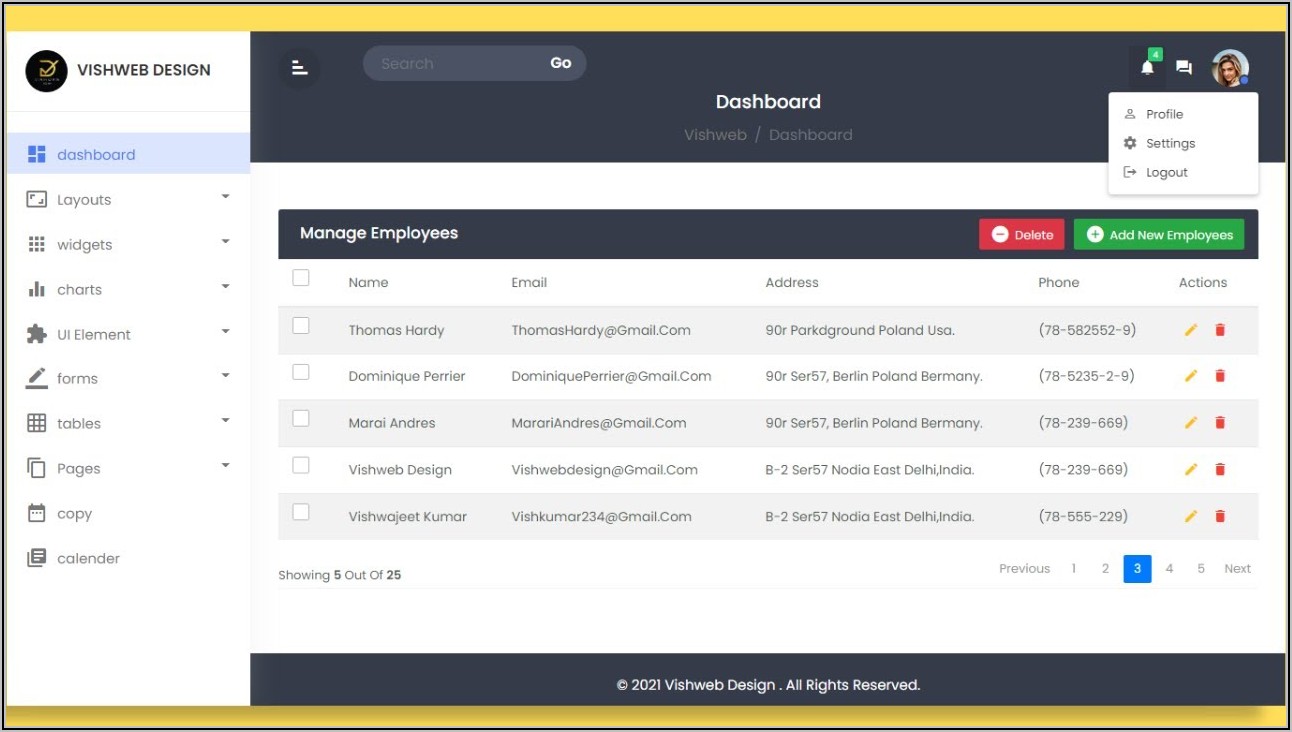The height and width of the screenshot is (732, 1292).
Task: Select the Thomas Hardy row checkbox
Action: click(301, 326)
